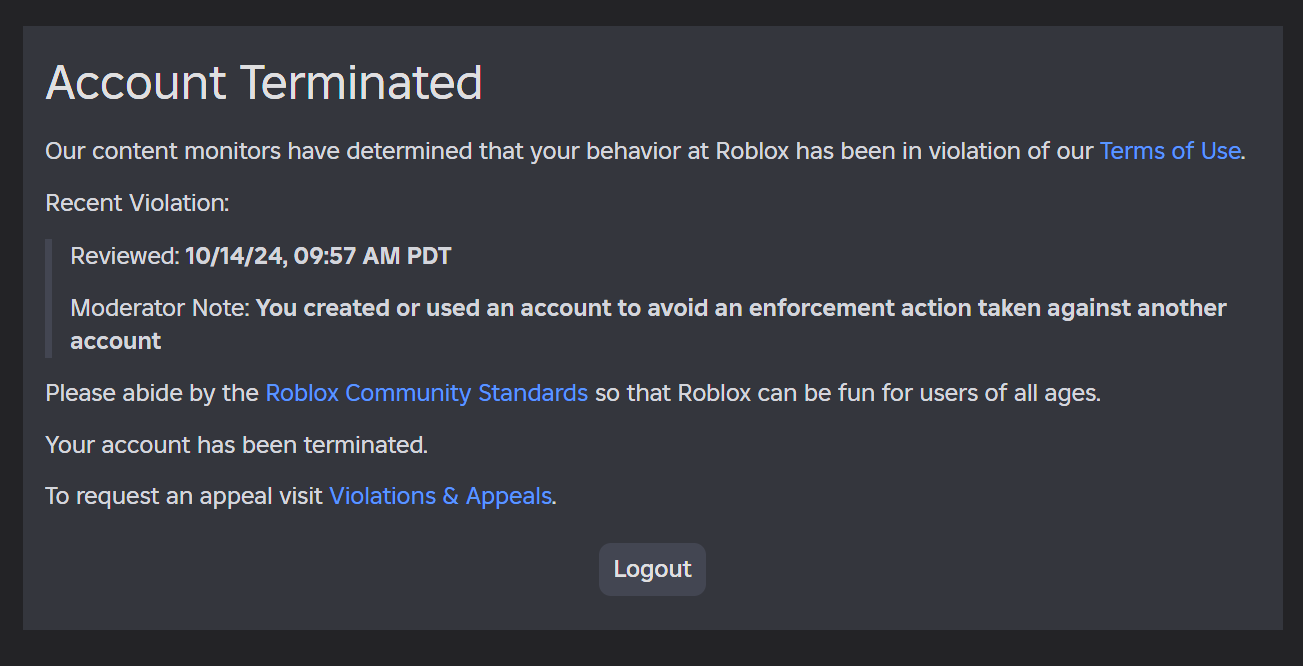Click the "Reviewed:" label
The image size is (1303, 666).
click(x=125, y=256)
